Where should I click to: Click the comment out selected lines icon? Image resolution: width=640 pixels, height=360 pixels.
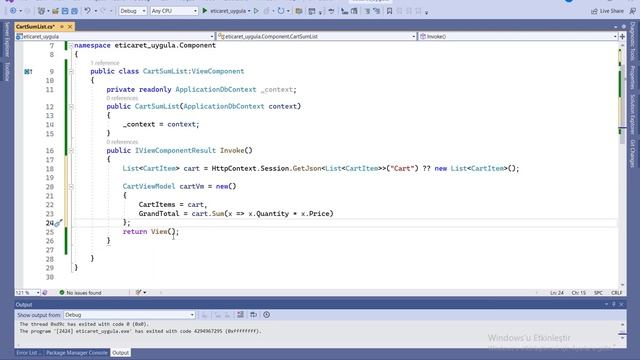pos(367,11)
